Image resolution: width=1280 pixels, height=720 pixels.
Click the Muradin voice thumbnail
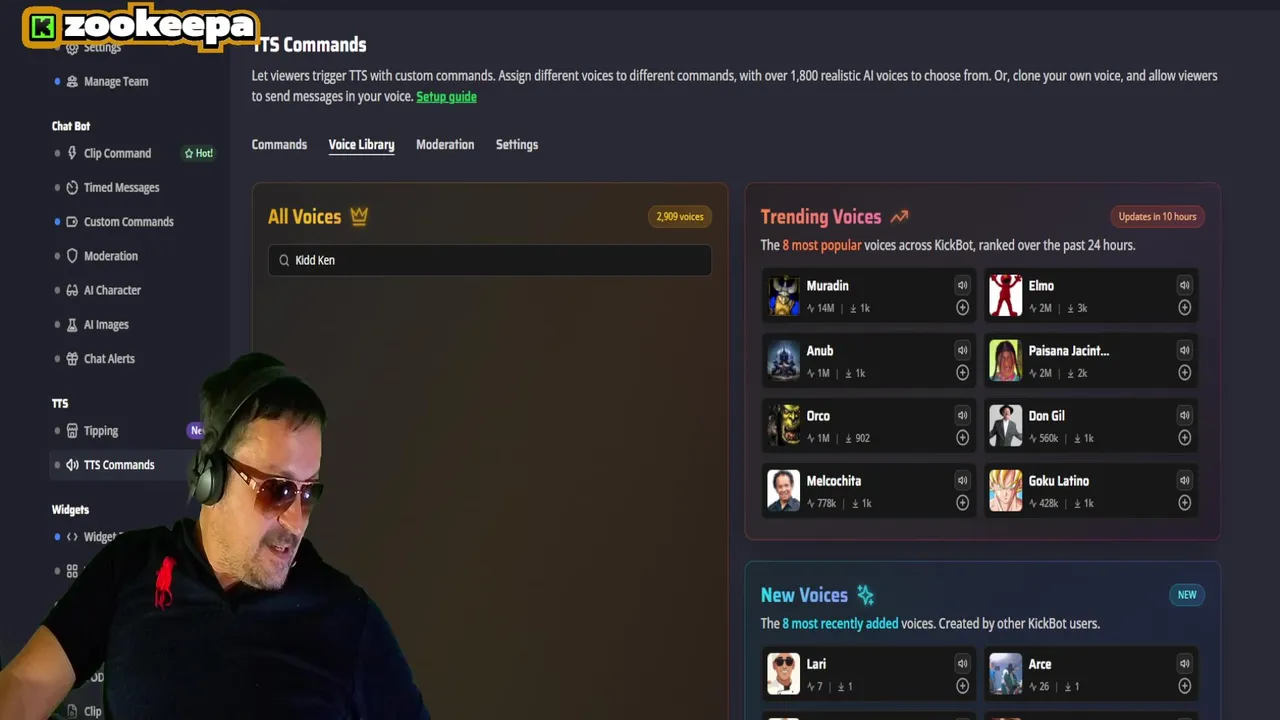[x=784, y=296]
